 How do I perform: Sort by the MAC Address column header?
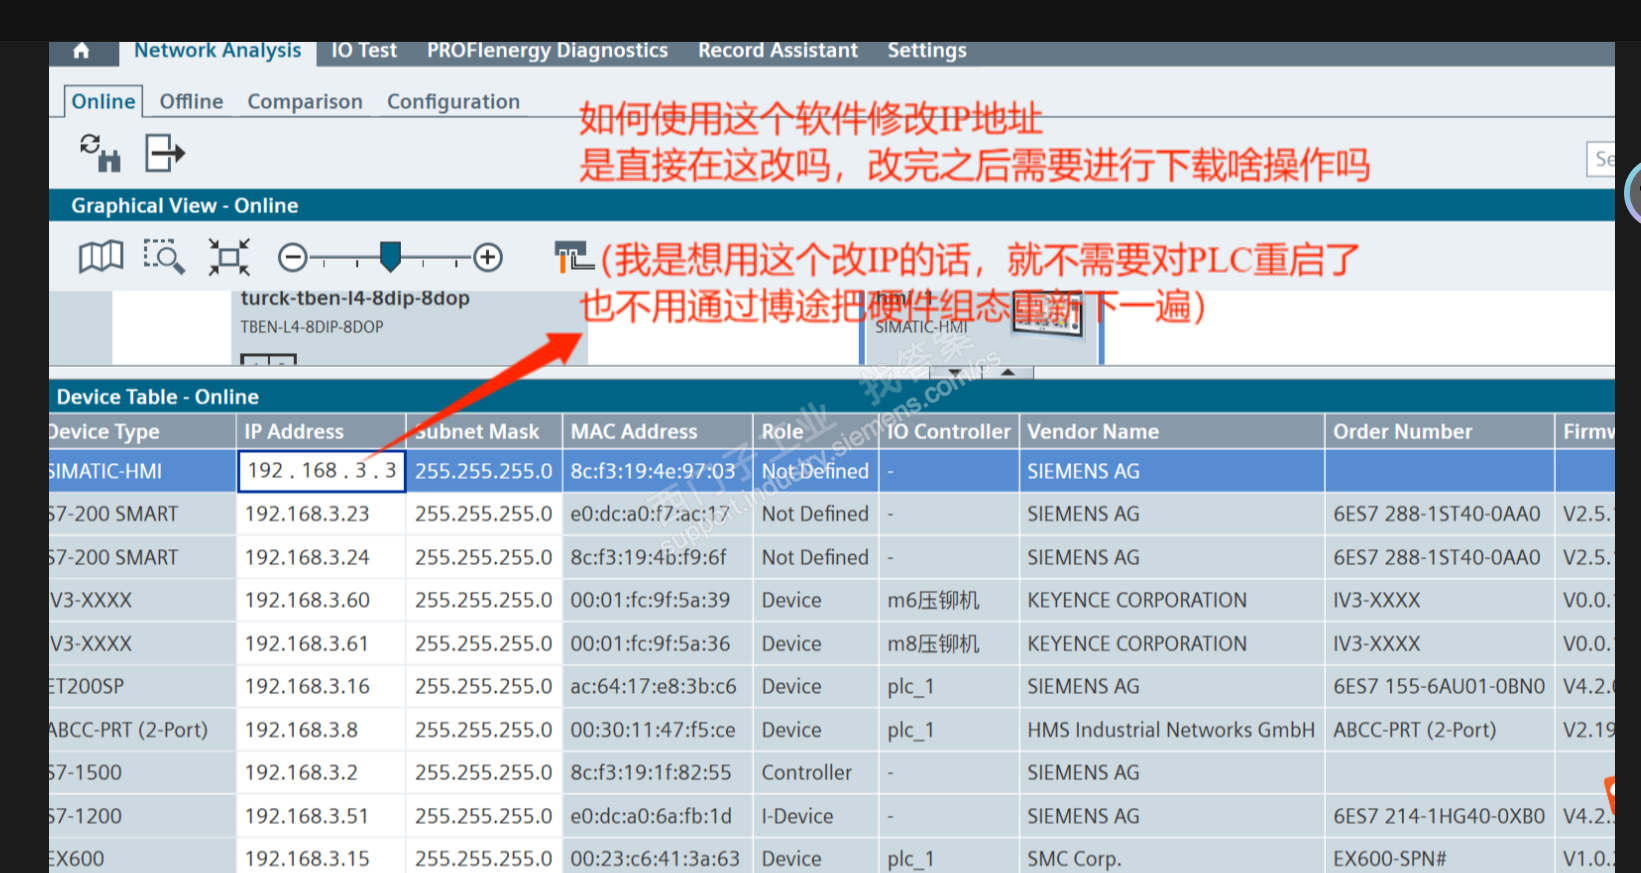657,432
